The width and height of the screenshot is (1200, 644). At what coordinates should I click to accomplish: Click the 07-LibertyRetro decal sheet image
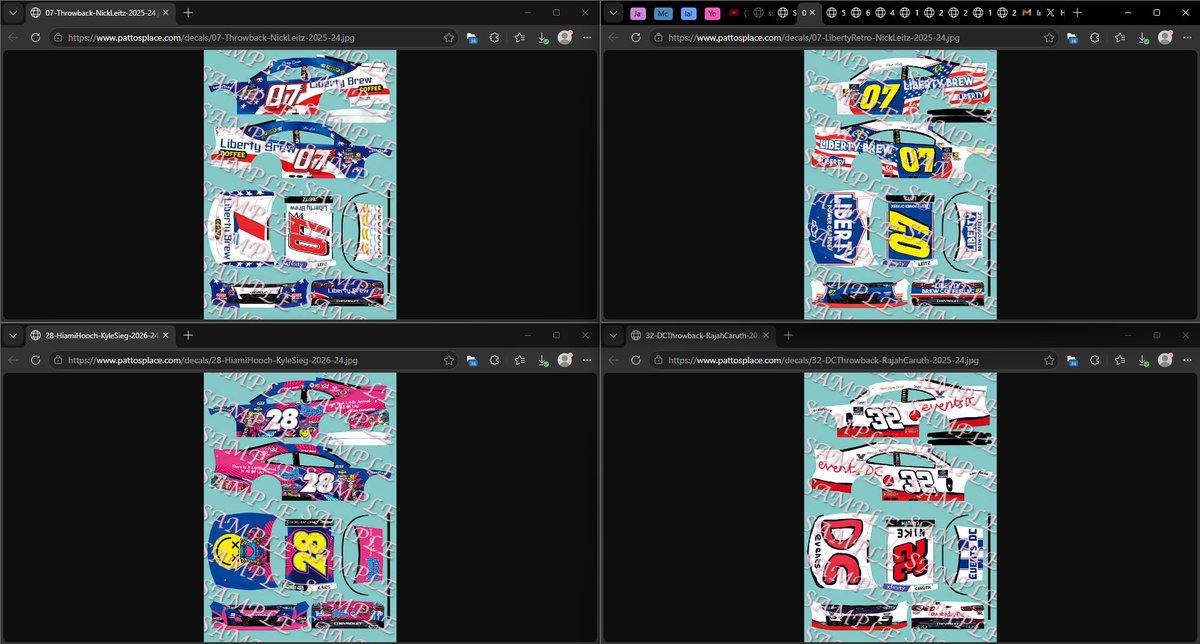click(900, 183)
